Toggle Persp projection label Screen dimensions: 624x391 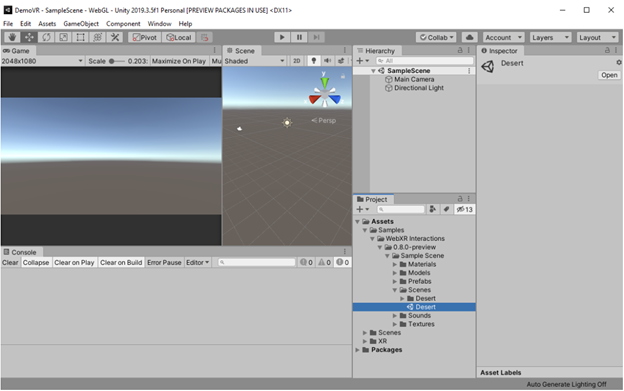[324, 121]
